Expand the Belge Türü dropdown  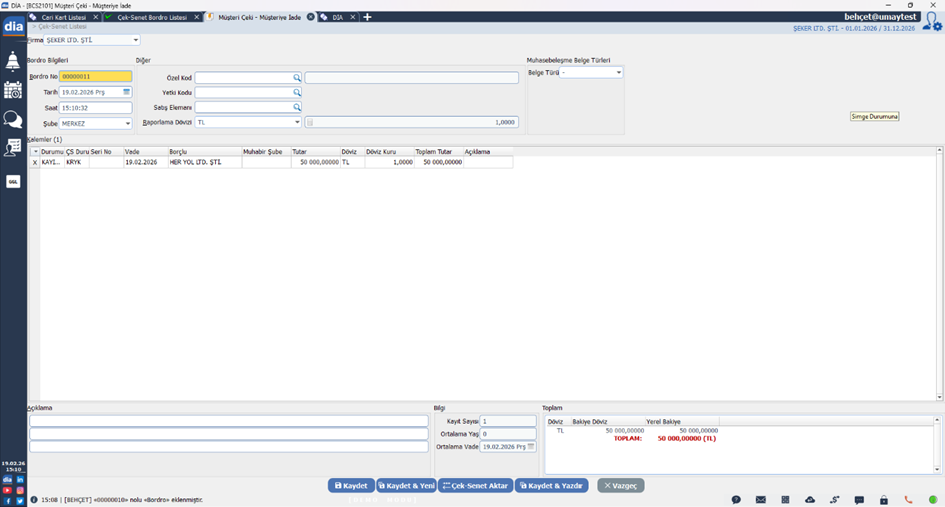click(x=619, y=73)
